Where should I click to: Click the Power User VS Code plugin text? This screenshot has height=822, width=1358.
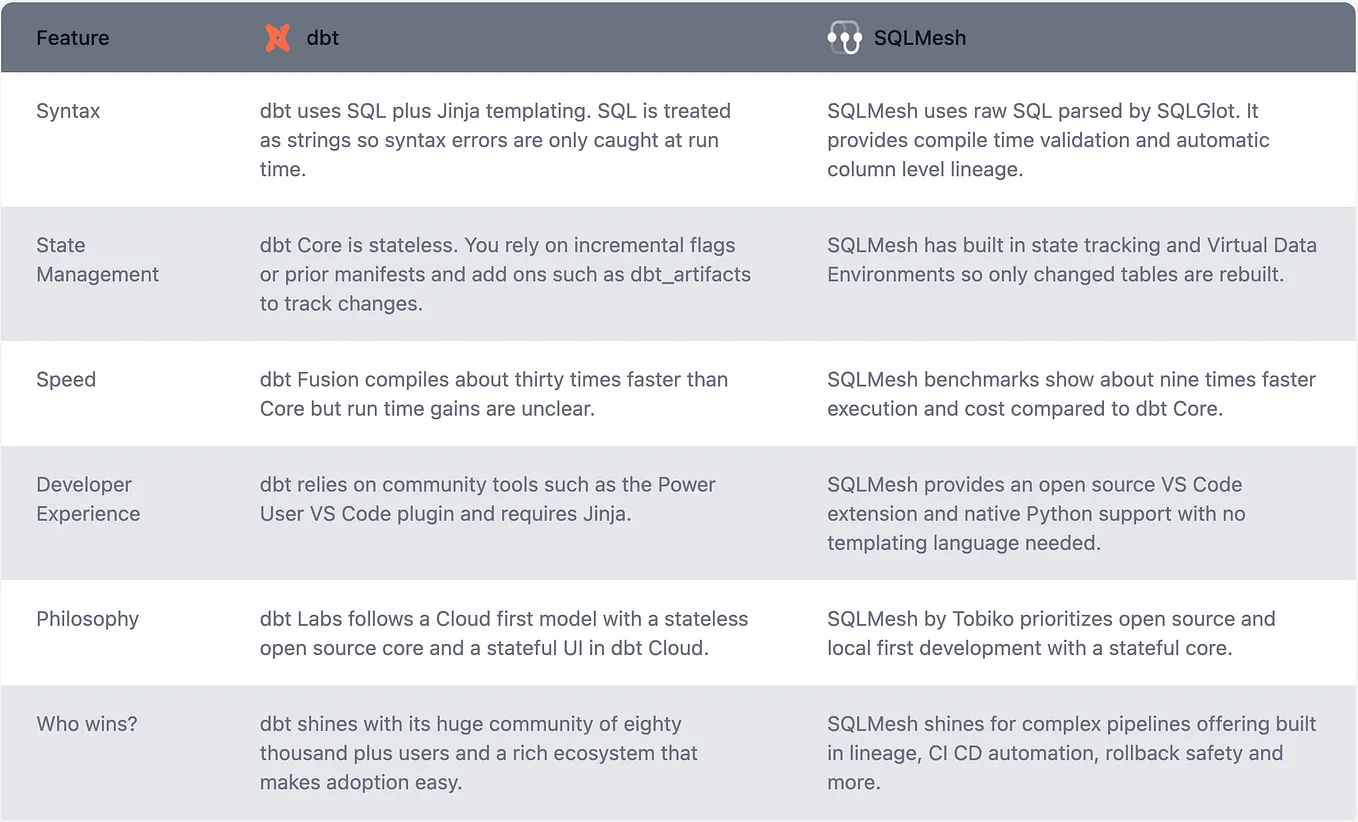[x=487, y=499]
